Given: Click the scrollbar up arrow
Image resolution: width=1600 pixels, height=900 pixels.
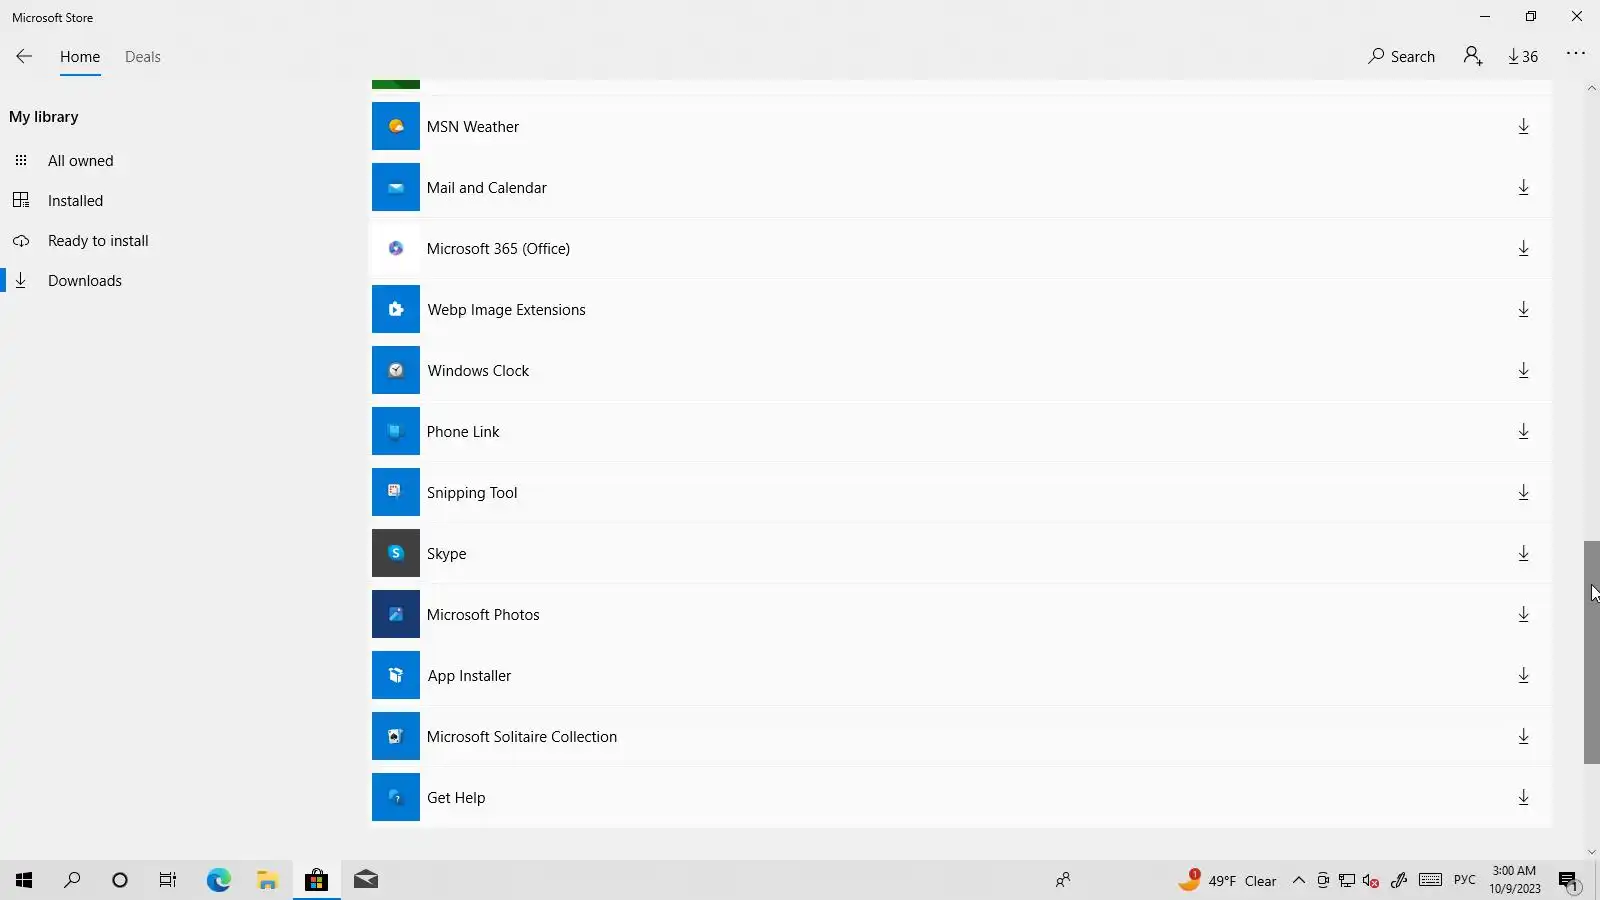Looking at the screenshot, I should (1592, 89).
